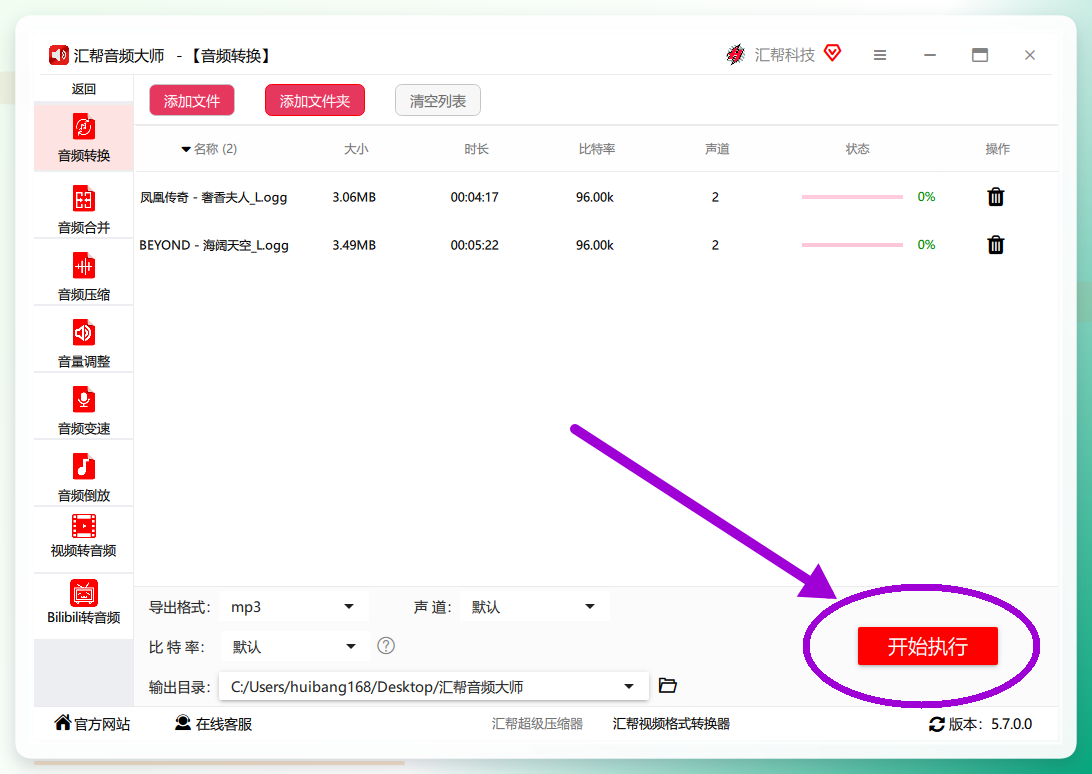Click the 清空列表 button
Viewport: 1092px width, 774px height.
click(x=437, y=100)
